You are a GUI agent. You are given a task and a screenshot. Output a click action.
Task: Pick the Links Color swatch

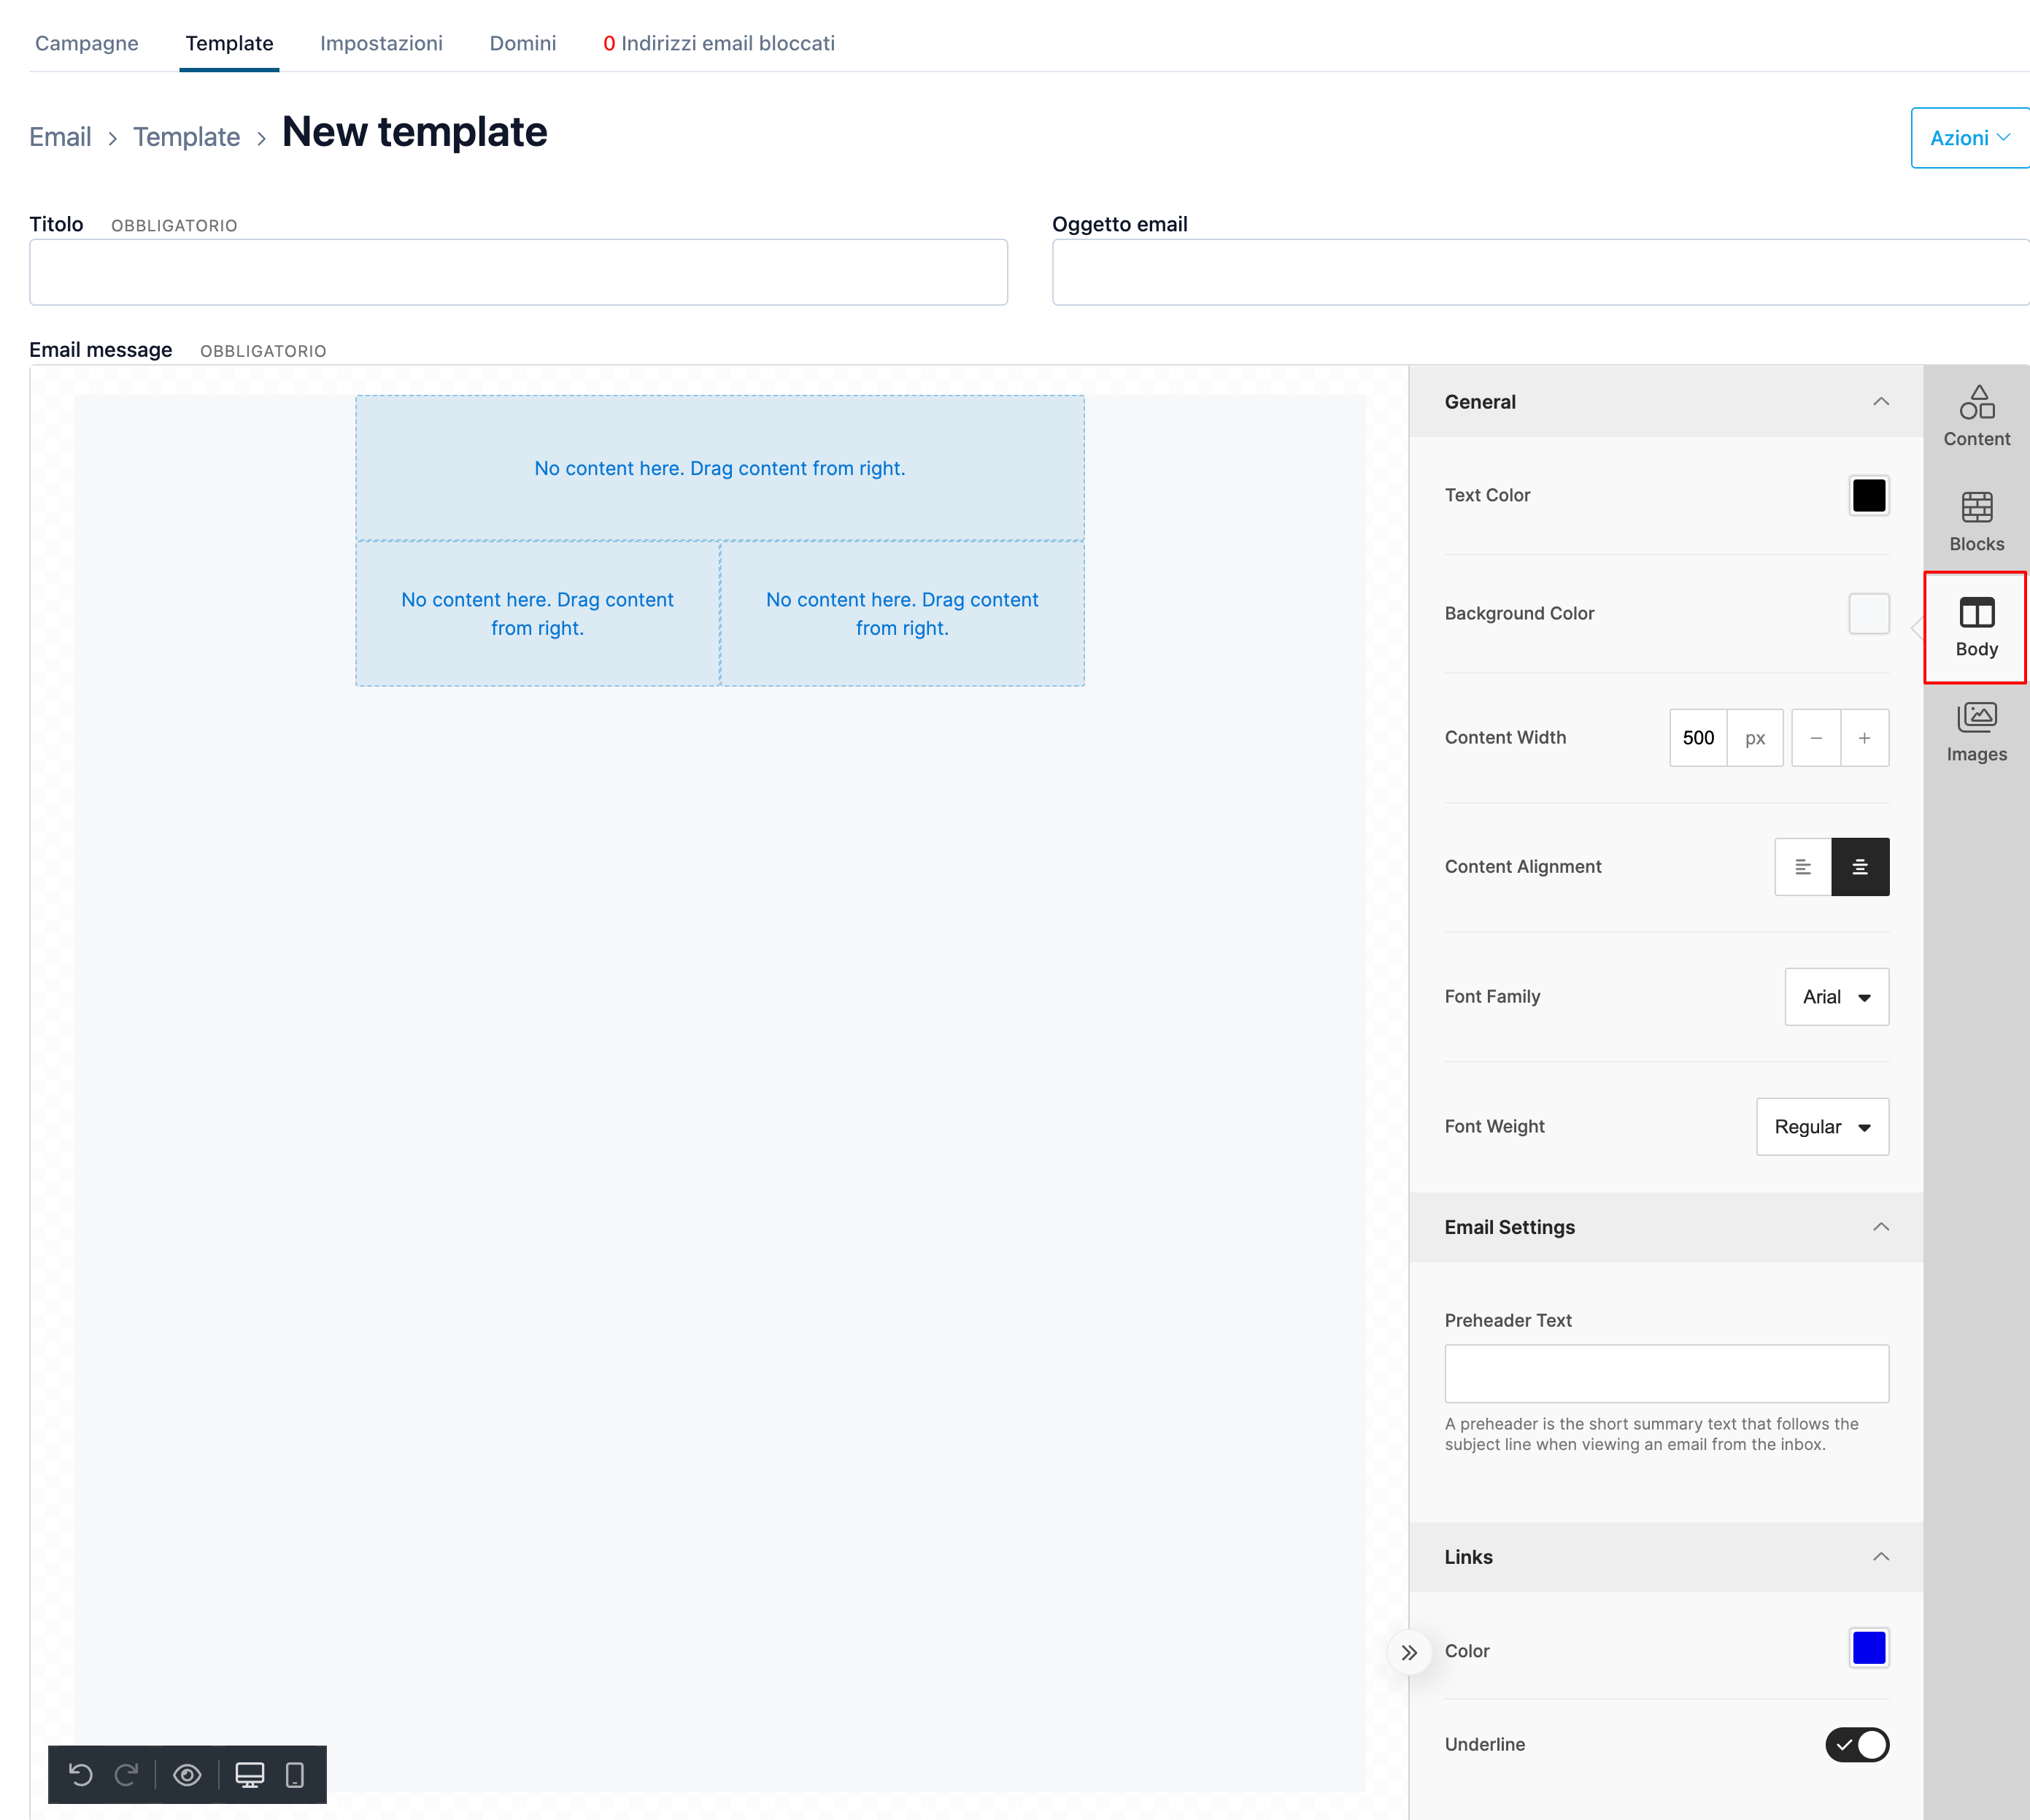(1868, 1648)
